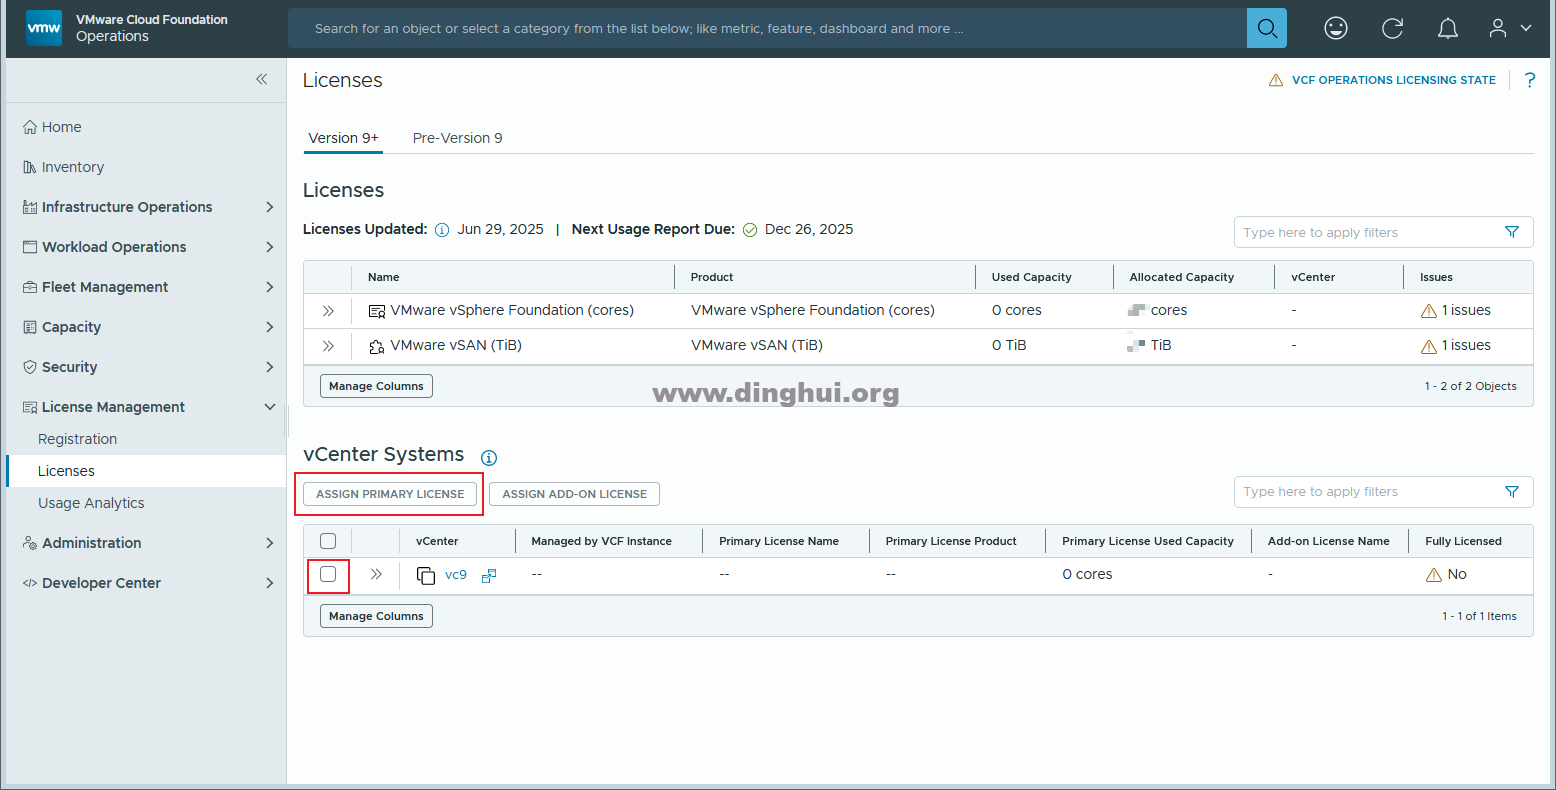Viewport: 1556px width, 790px height.
Task: Click the Home house icon
Action: [30, 127]
